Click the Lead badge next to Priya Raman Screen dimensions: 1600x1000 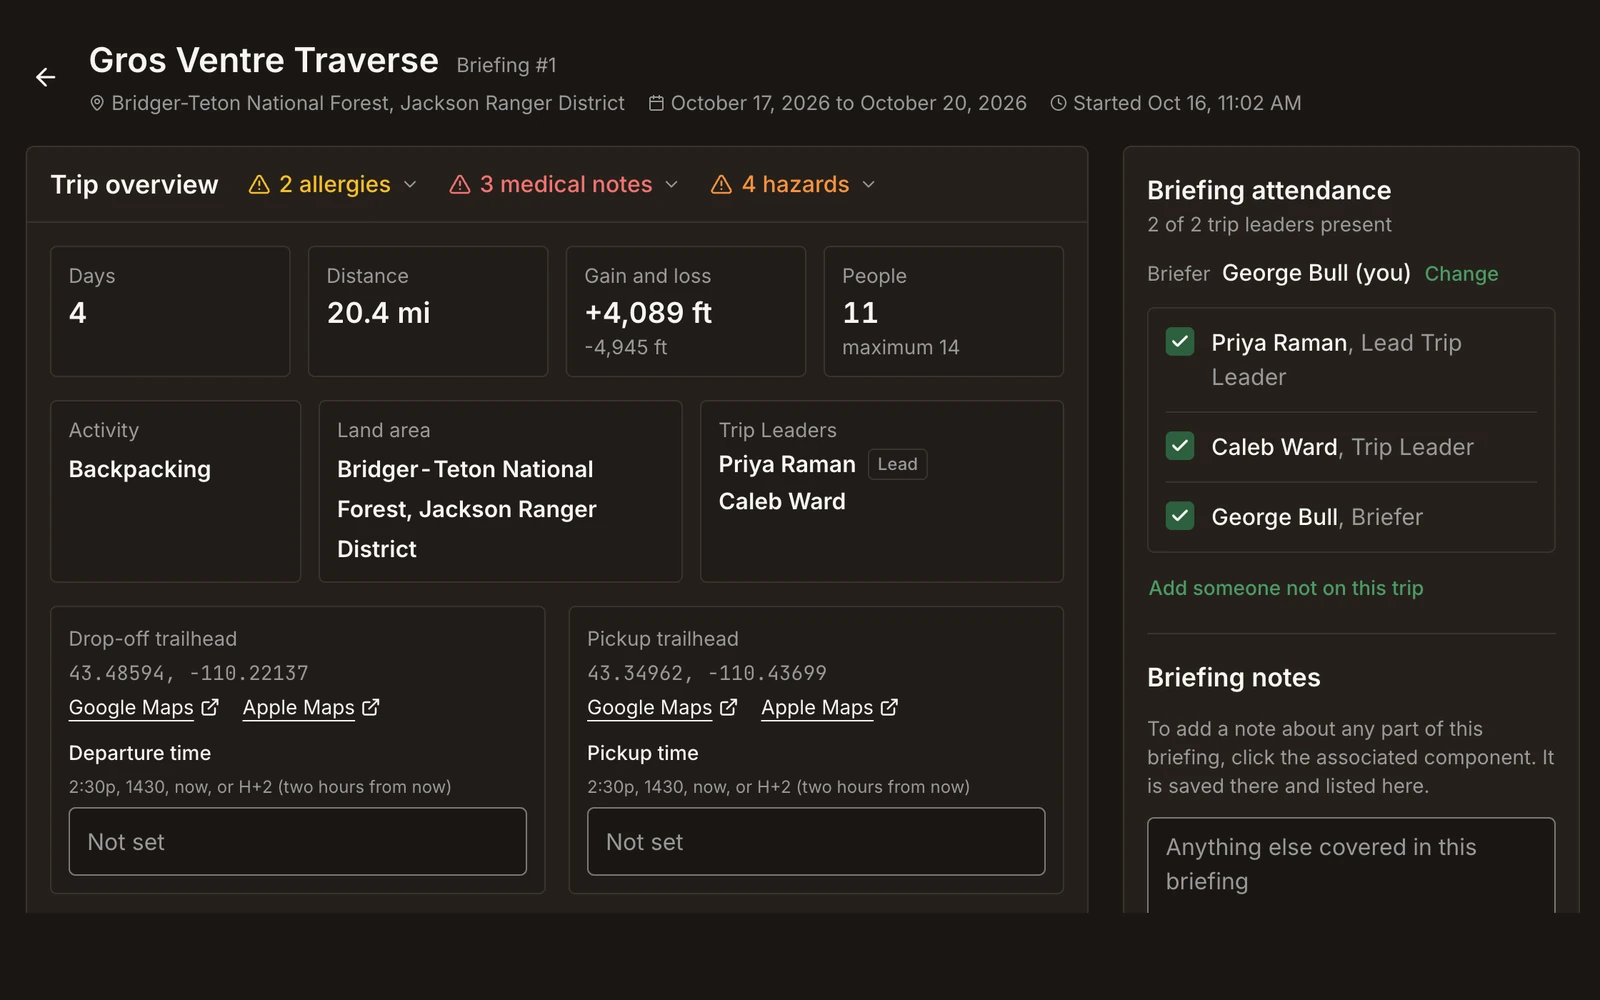898,464
